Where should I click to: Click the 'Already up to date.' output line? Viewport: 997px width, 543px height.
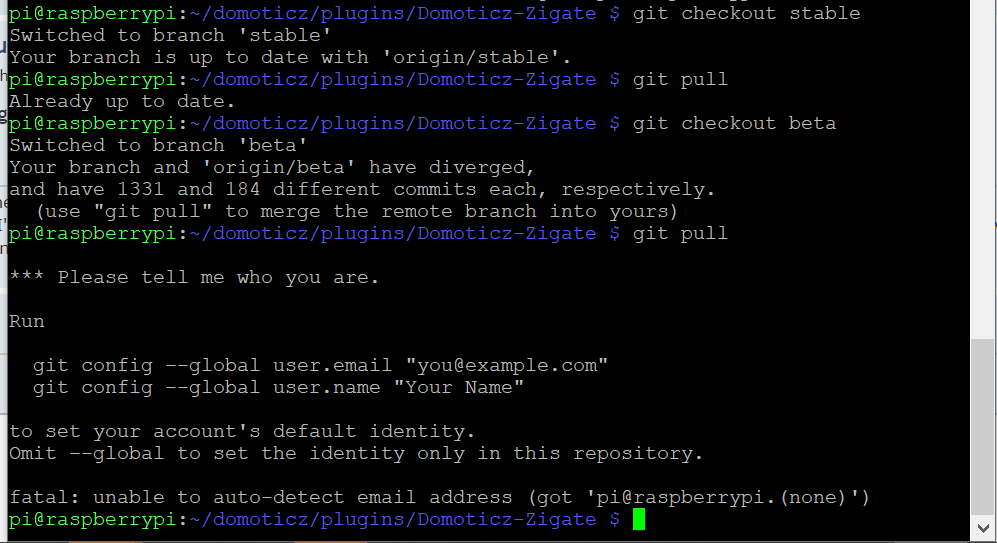(x=122, y=102)
